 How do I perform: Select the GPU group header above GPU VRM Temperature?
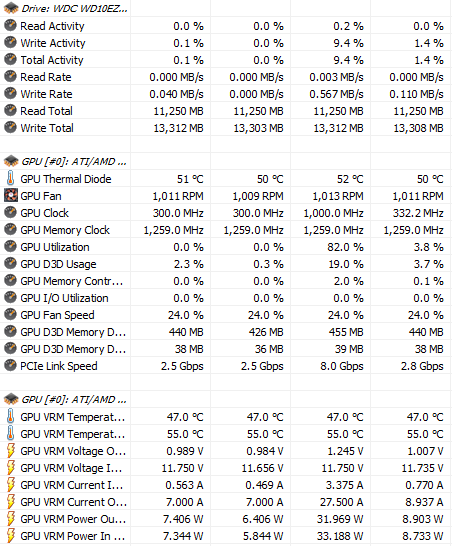tap(65, 399)
